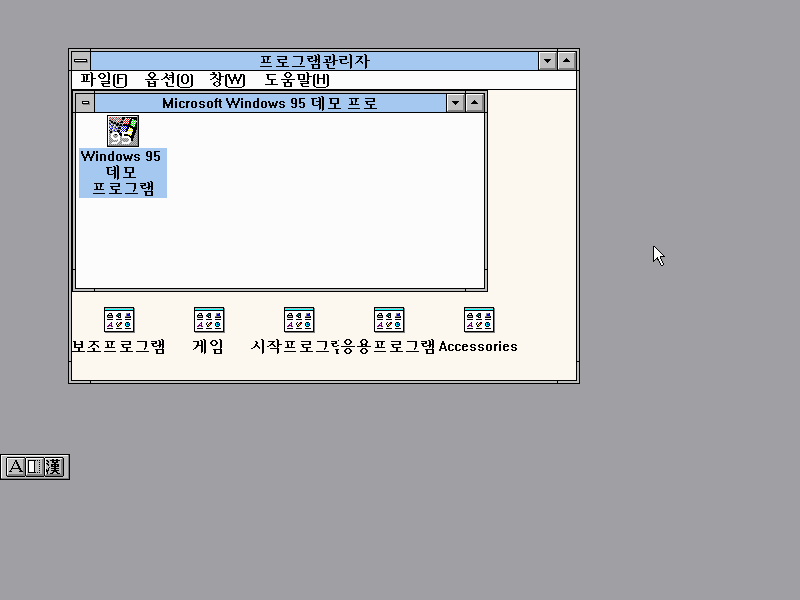Select the 보조프로그램 group icon
This screenshot has width=800, height=600.
(x=119, y=320)
